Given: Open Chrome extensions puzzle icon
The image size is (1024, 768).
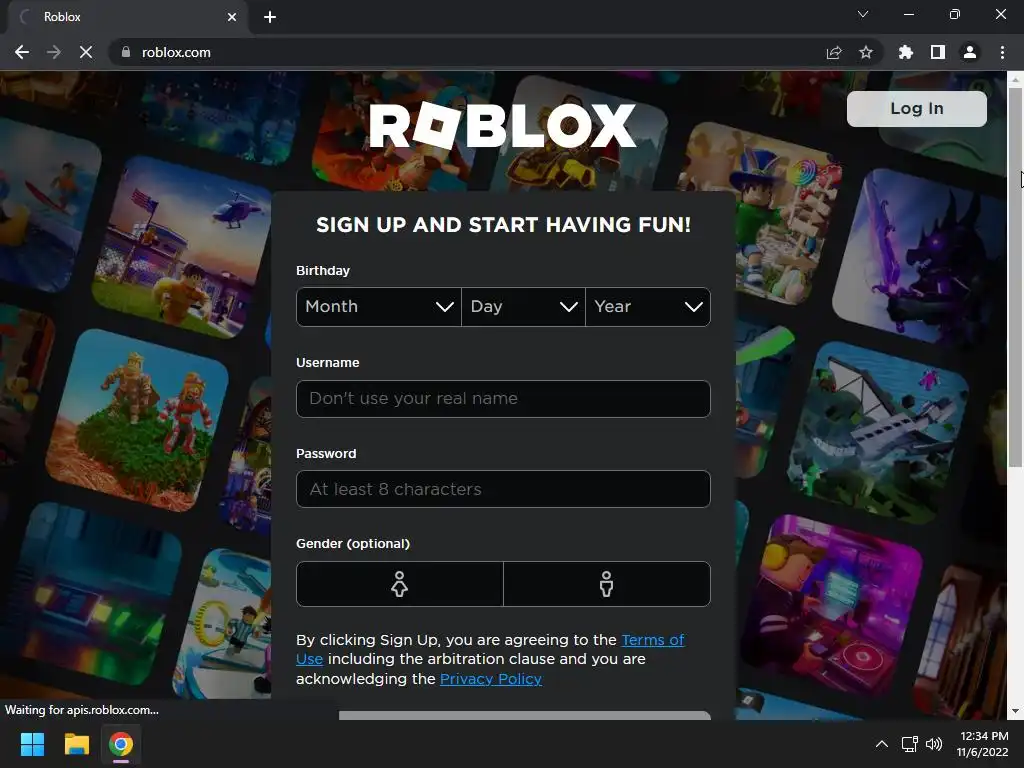Looking at the screenshot, I should point(906,52).
